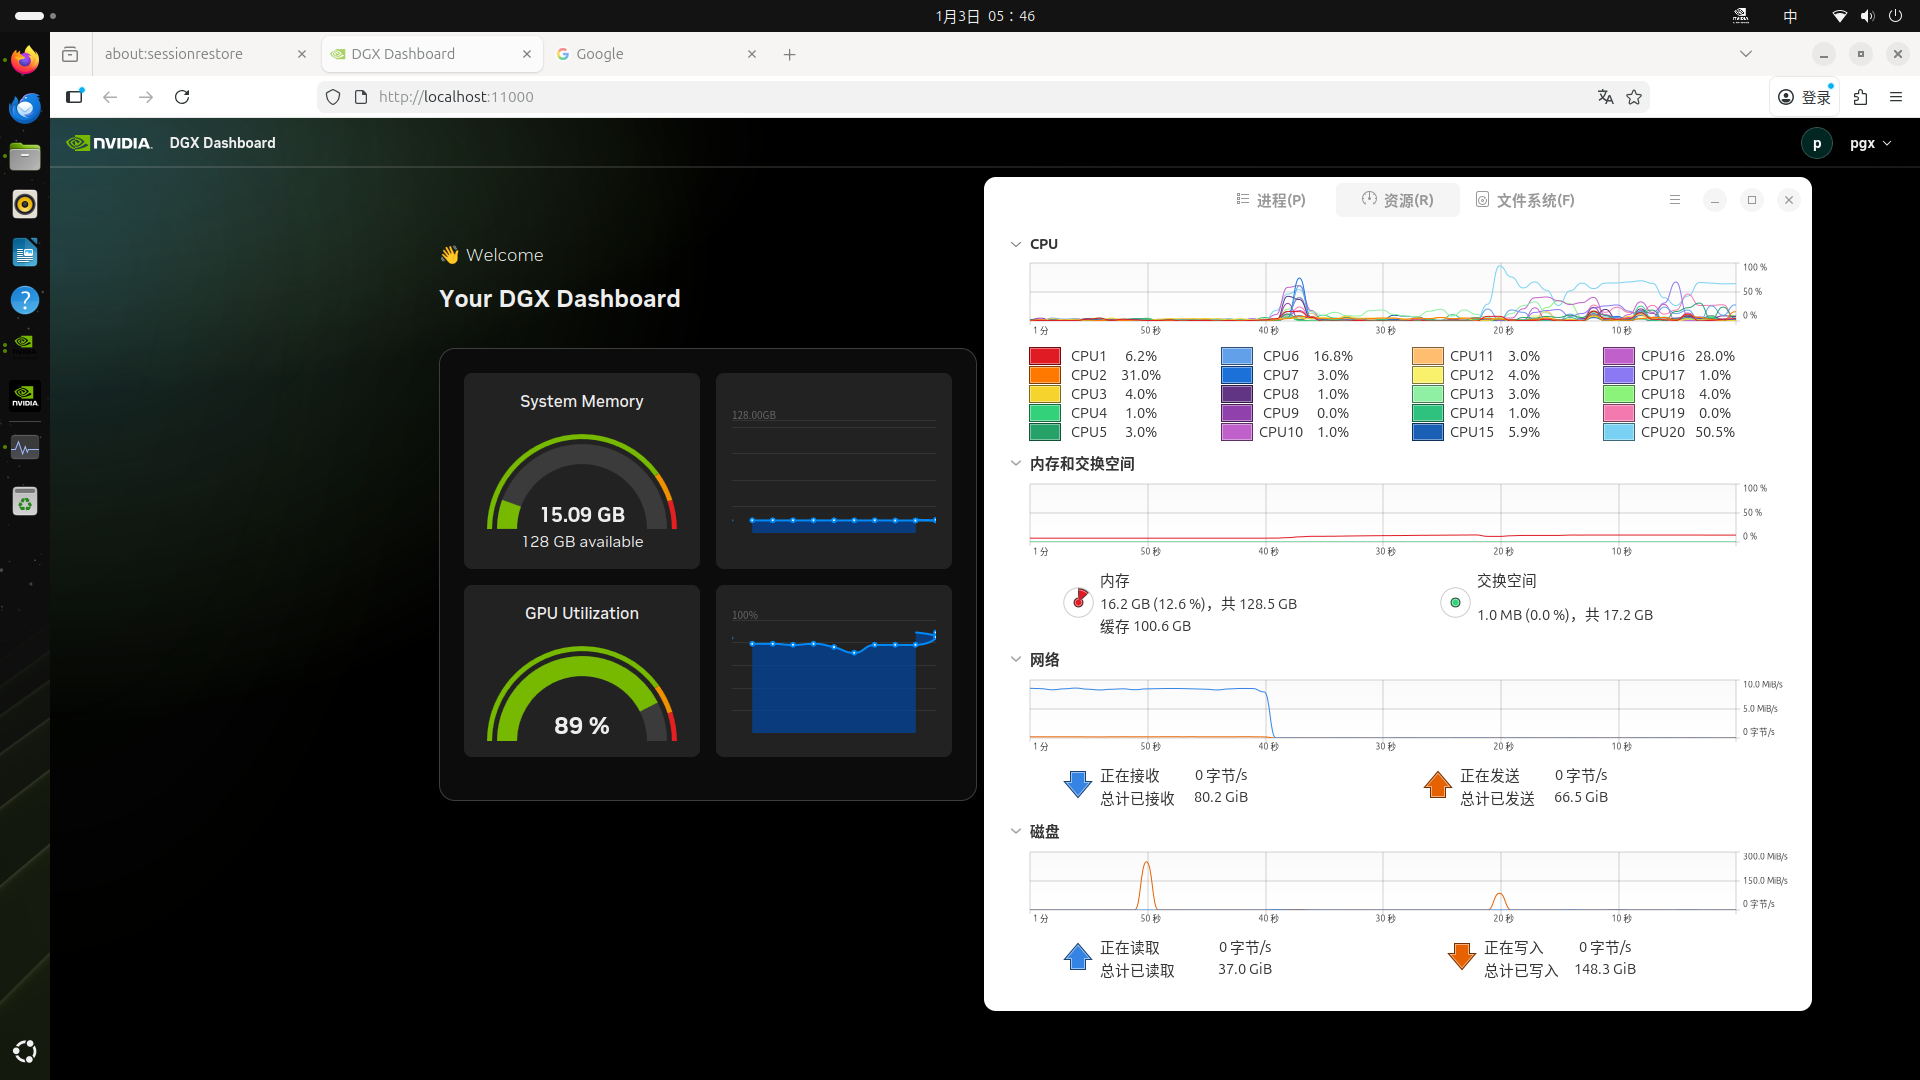Open System Monitor hamburger menu
This screenshot has height=1080, width=1920.
click(x=1675, y=200)
